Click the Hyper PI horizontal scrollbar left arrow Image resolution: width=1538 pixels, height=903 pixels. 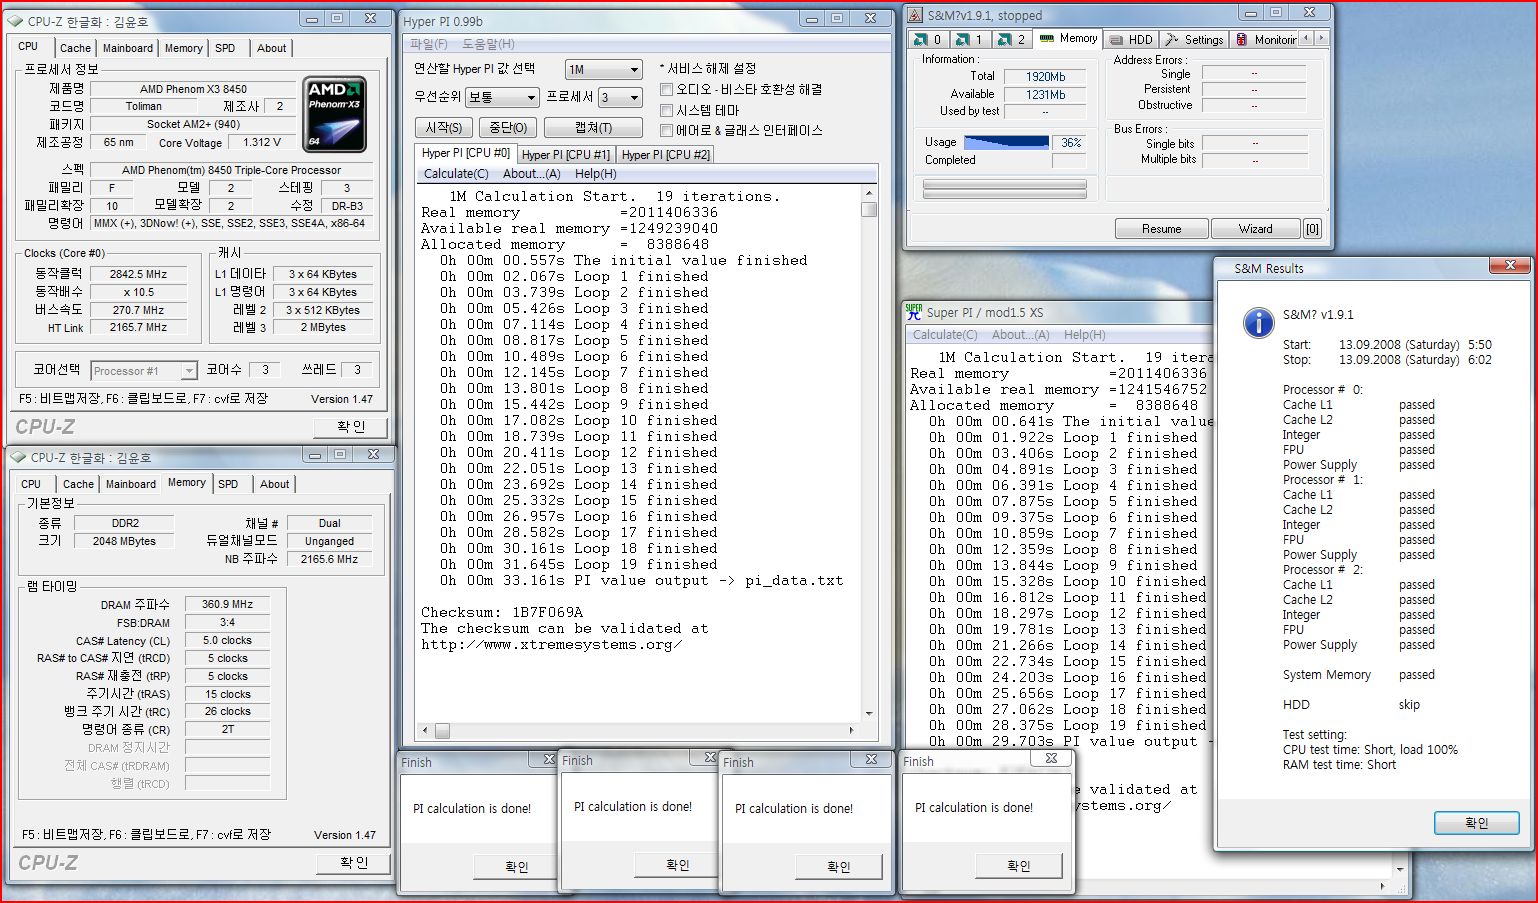[425, 731]
